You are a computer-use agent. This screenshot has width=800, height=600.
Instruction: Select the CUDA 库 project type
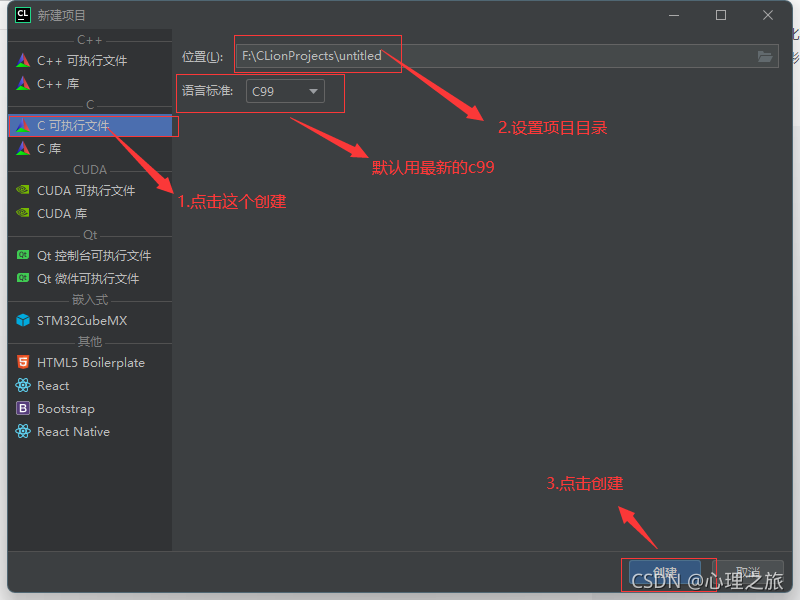click(90, 213)
